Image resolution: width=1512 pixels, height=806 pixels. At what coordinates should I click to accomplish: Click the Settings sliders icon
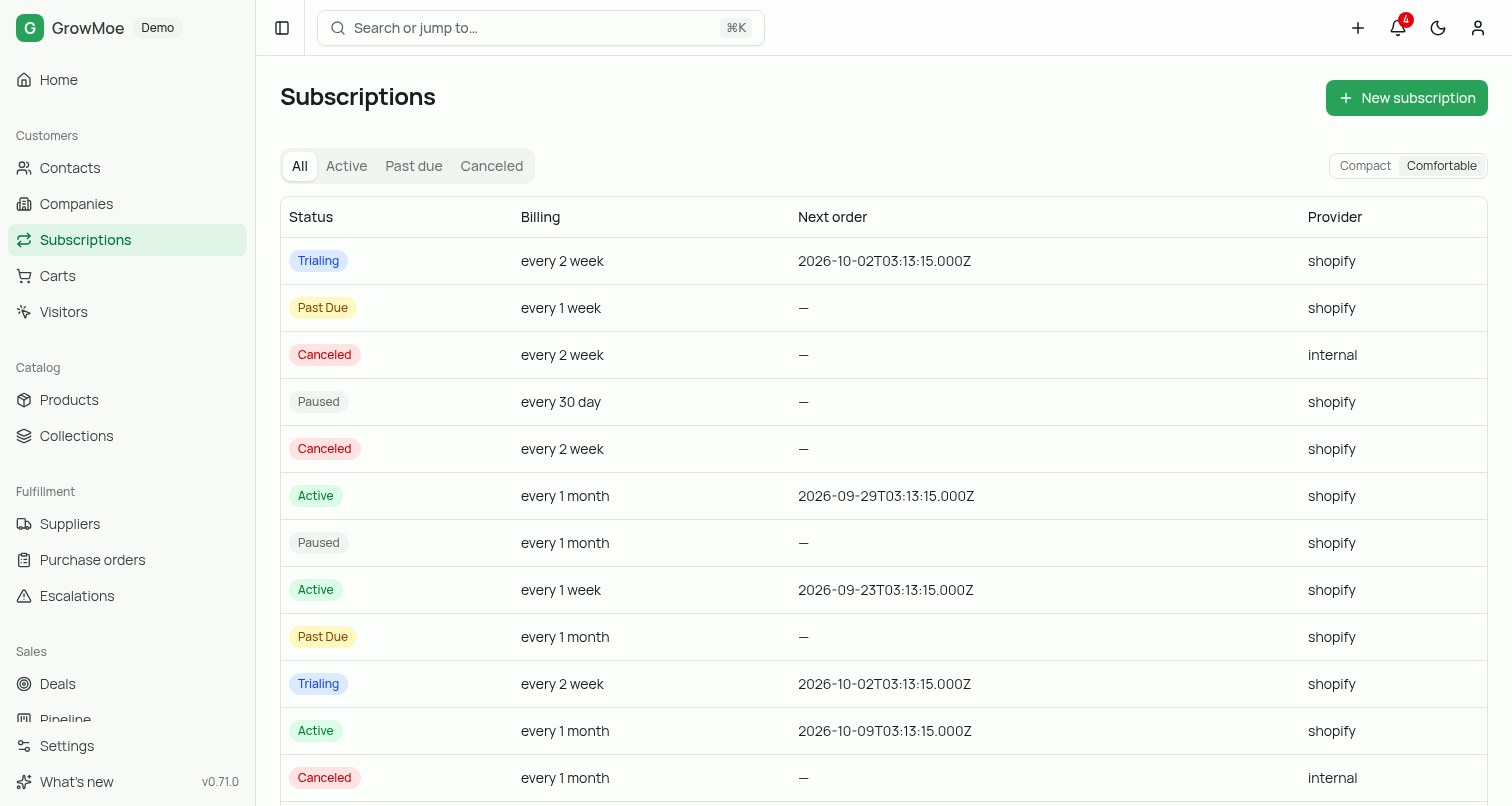click(x=24, y=746)
